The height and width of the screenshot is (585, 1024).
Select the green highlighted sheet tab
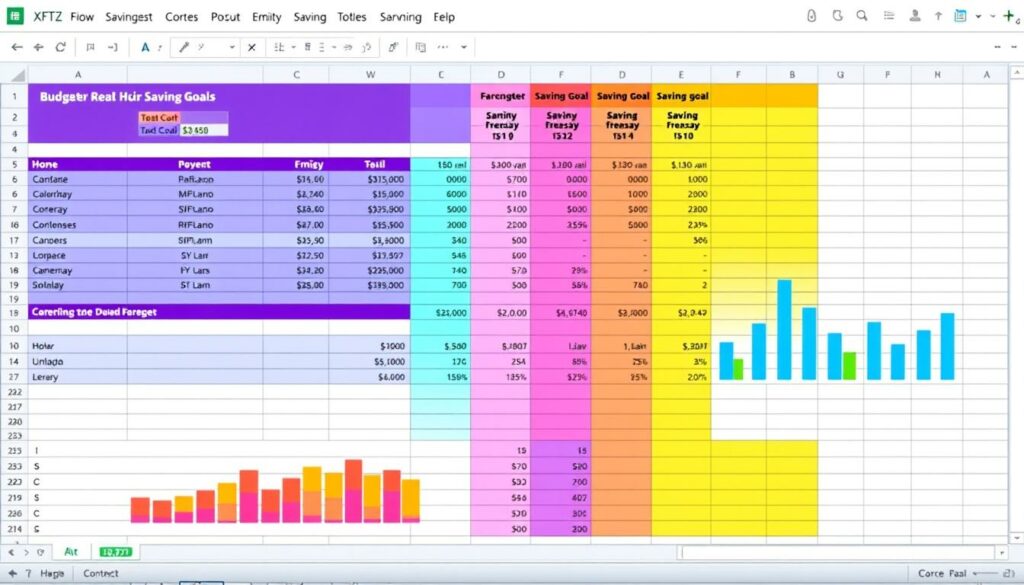point(116,552)
